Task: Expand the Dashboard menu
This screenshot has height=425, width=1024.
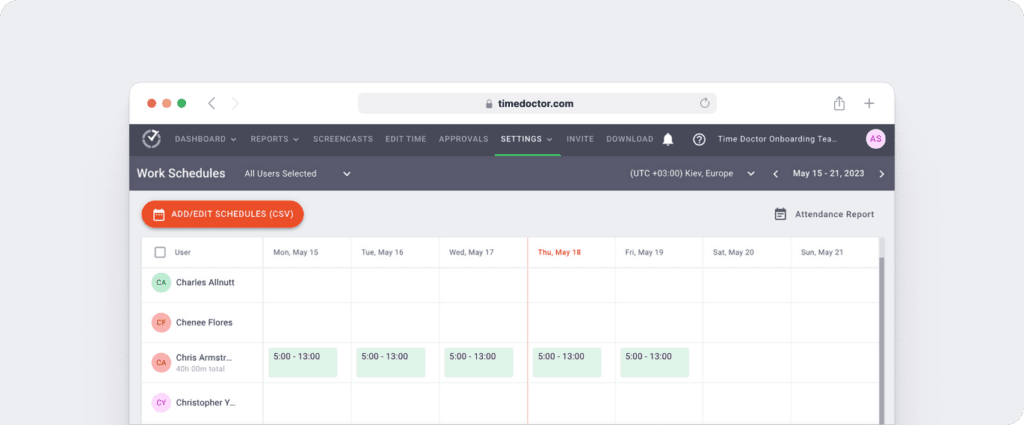Action: click(x=205, y=139)
